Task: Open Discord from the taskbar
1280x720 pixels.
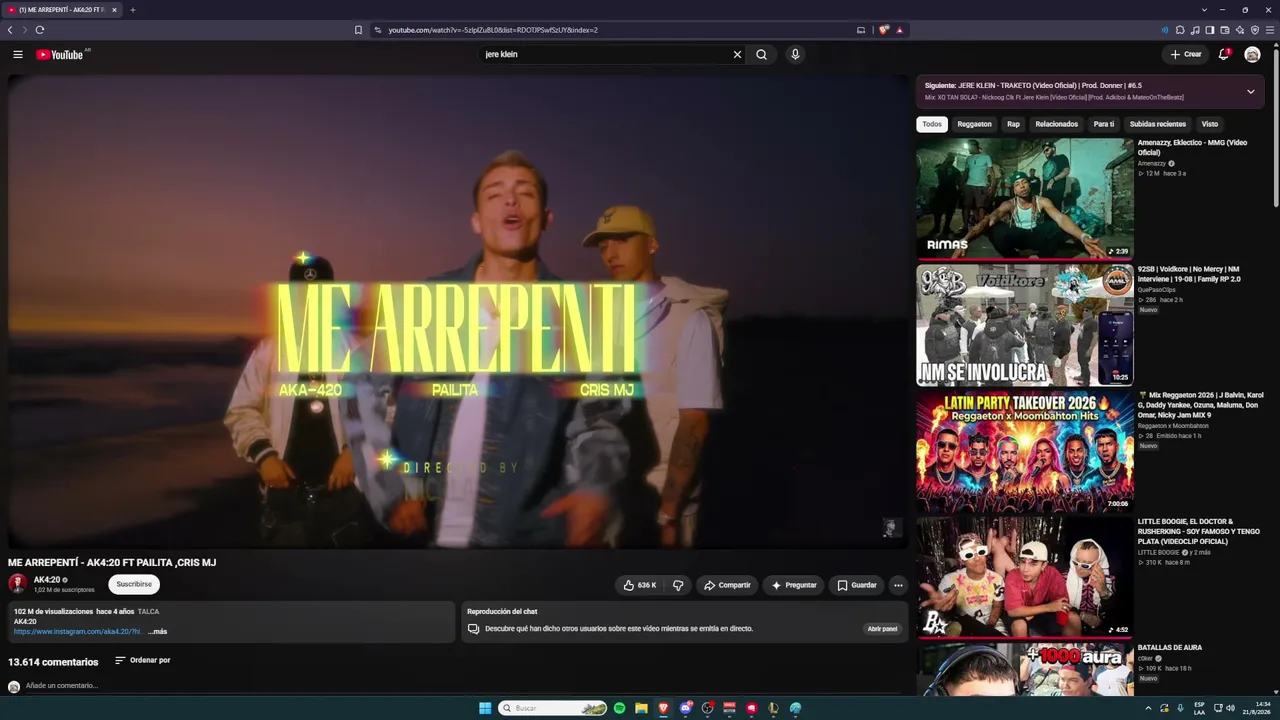Action: [685, 708]
